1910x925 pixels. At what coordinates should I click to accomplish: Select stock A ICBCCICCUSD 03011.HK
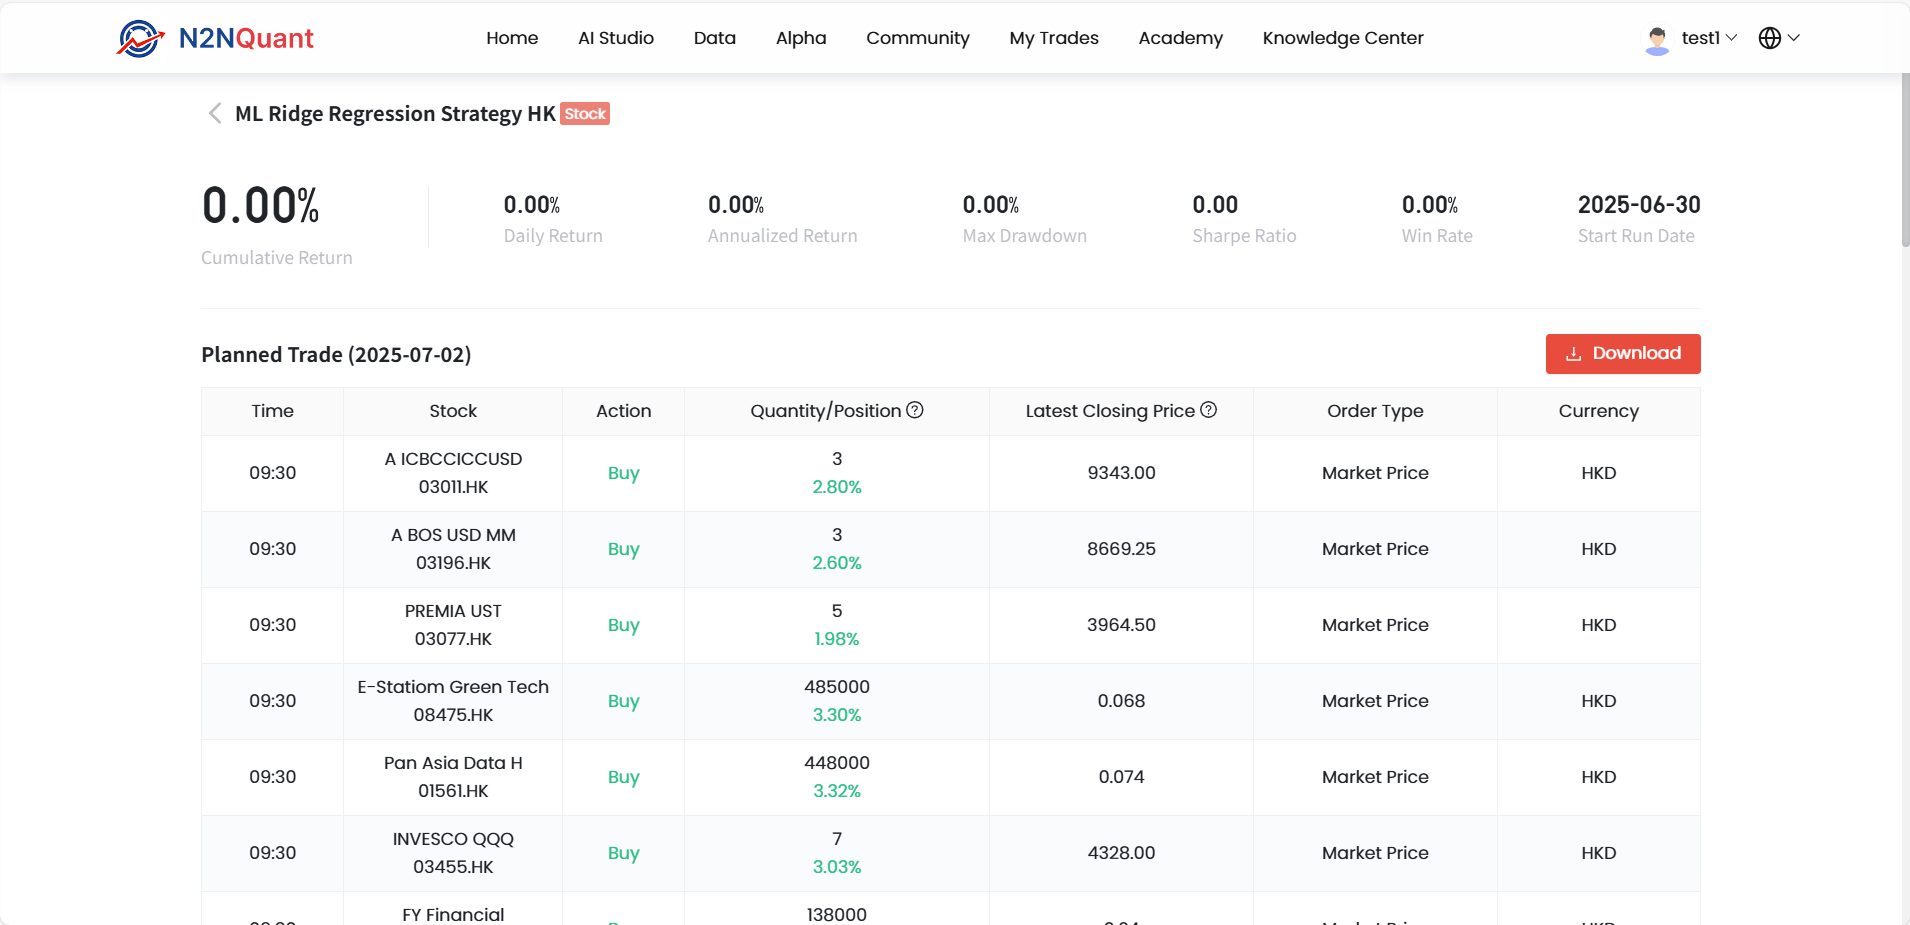tap(453, 473)
